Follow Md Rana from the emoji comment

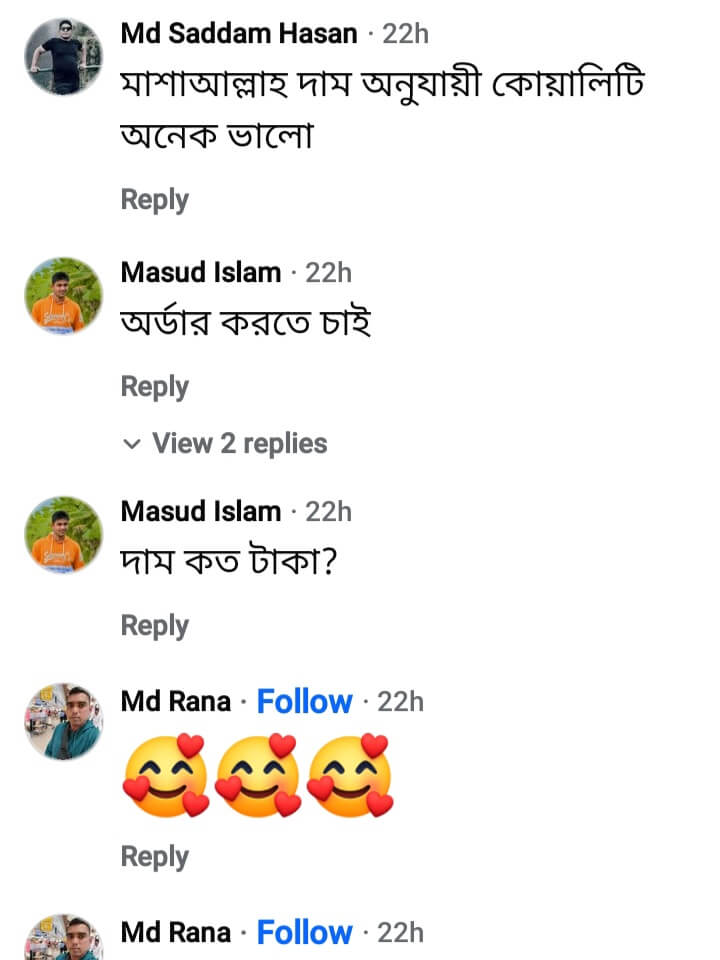(304, 702)
